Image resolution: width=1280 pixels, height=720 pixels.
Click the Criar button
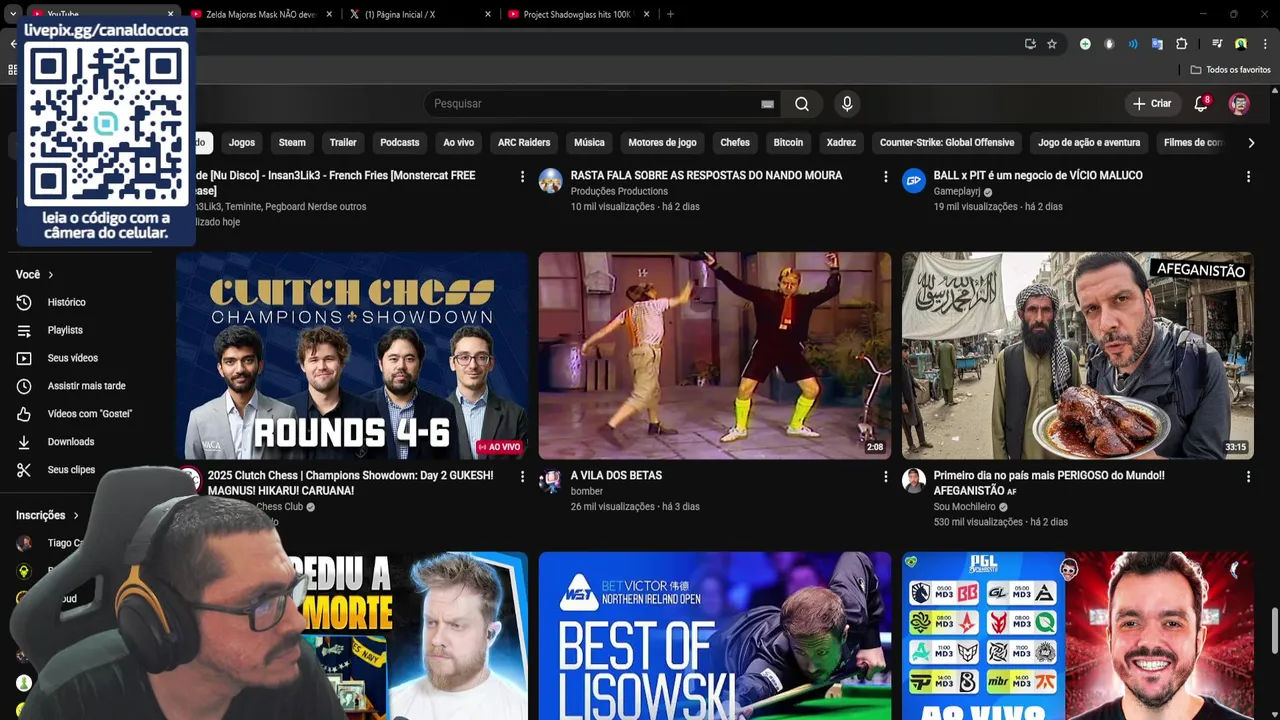(1152, 104)
